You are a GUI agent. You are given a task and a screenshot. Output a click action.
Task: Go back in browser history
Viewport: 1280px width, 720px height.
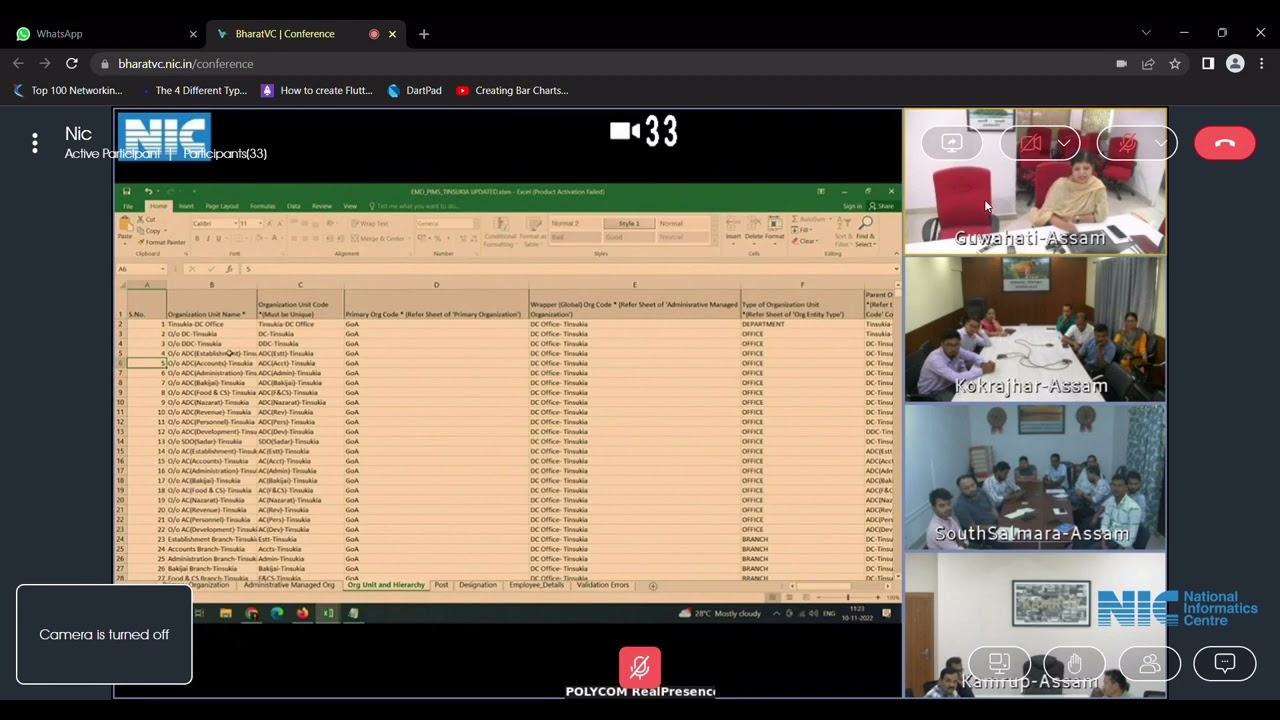[x=18, y=63]
